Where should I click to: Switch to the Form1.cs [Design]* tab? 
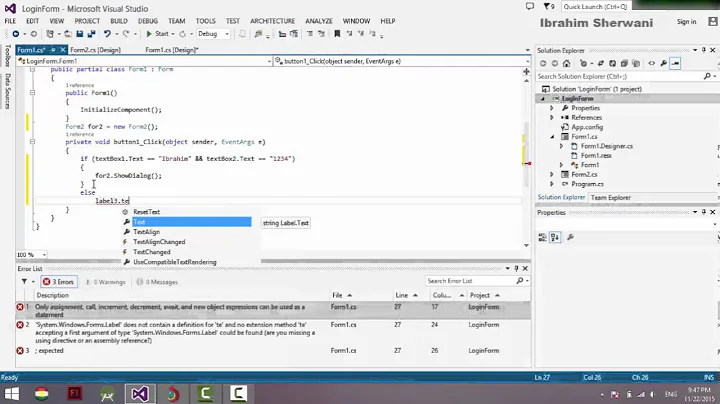point(172,50)
